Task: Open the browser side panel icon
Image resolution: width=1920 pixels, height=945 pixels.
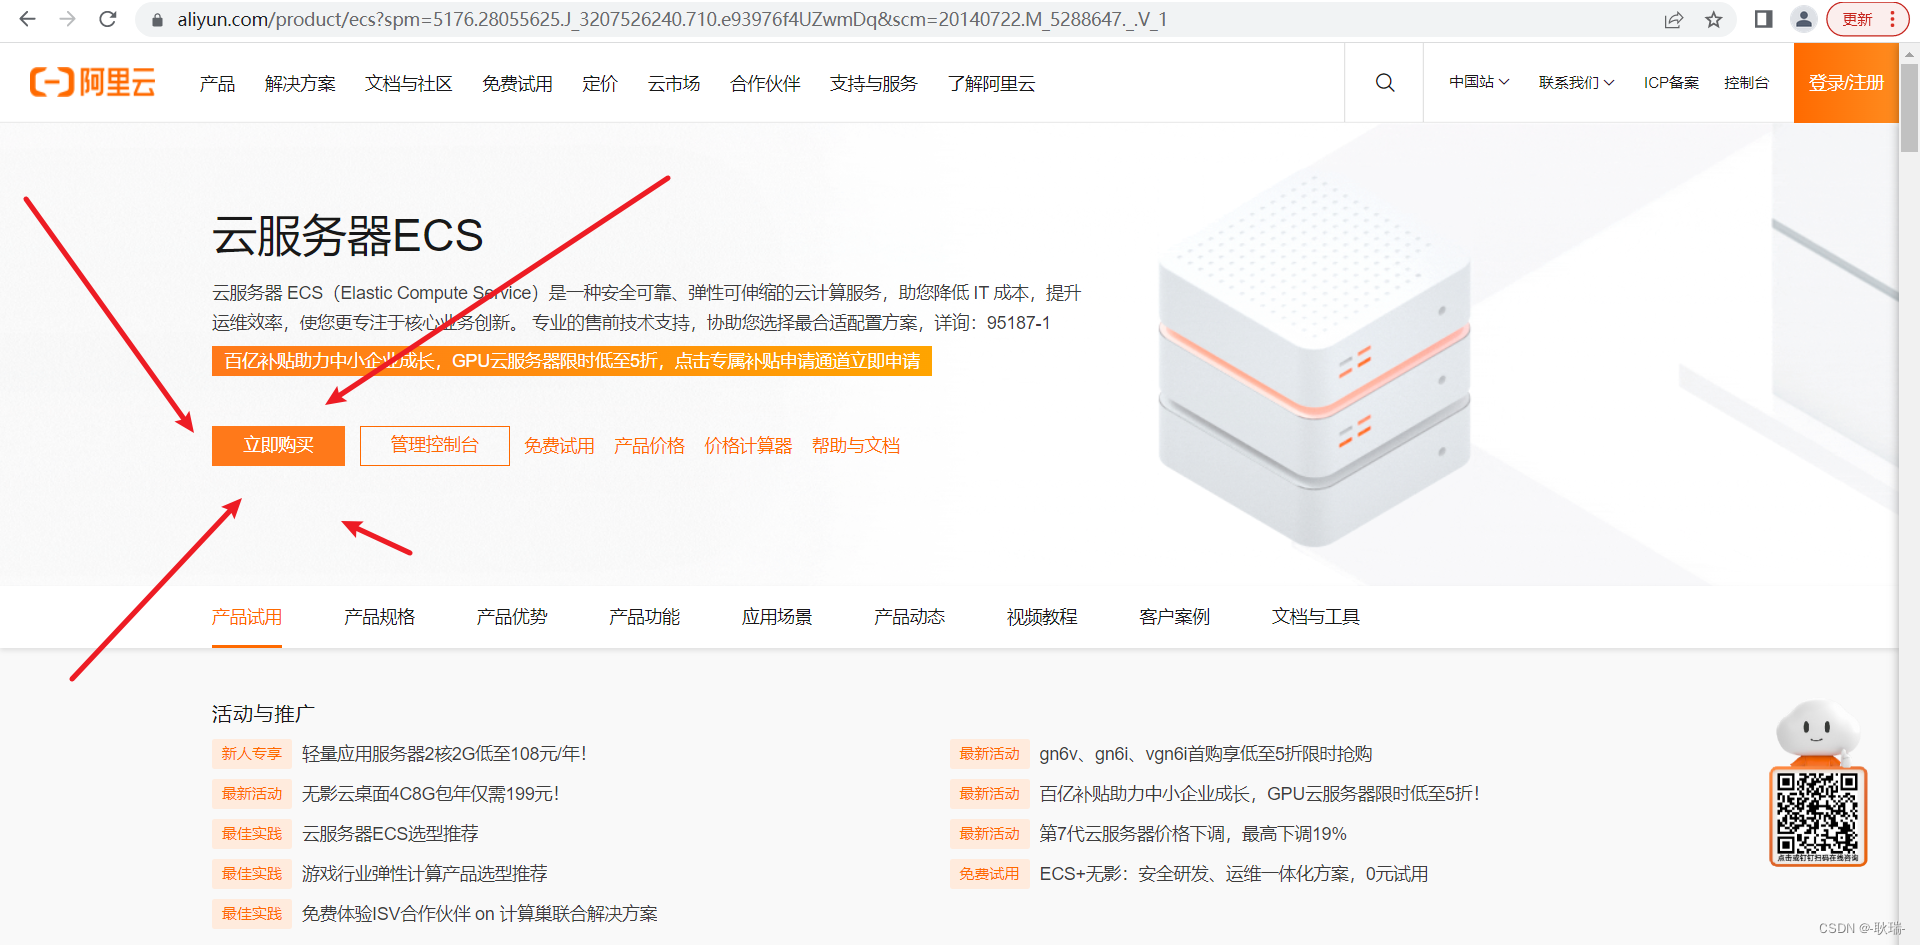Action: pos(1763,19)
